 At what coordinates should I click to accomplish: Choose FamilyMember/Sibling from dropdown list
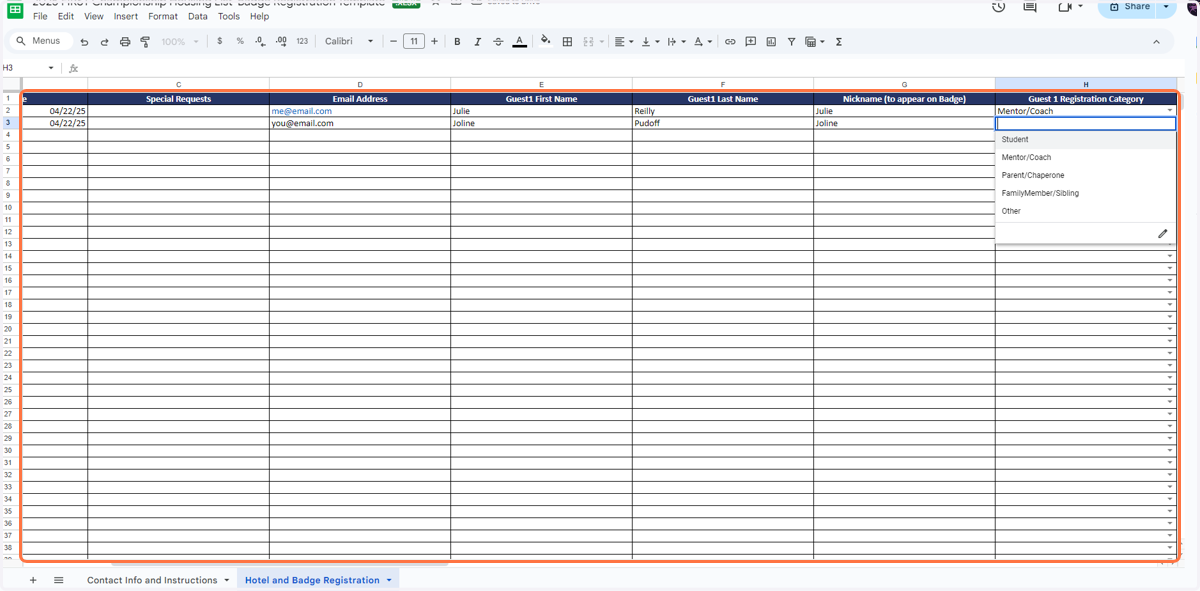click(1086, 194)
